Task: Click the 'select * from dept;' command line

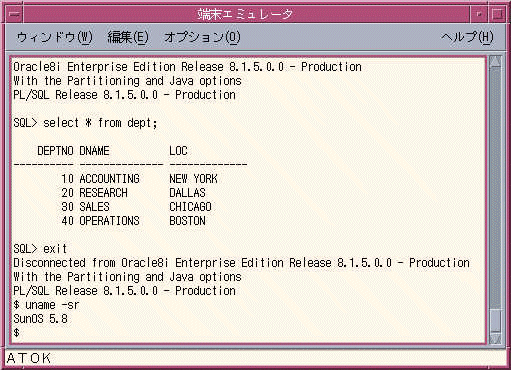Action: [x=85, y=123]
